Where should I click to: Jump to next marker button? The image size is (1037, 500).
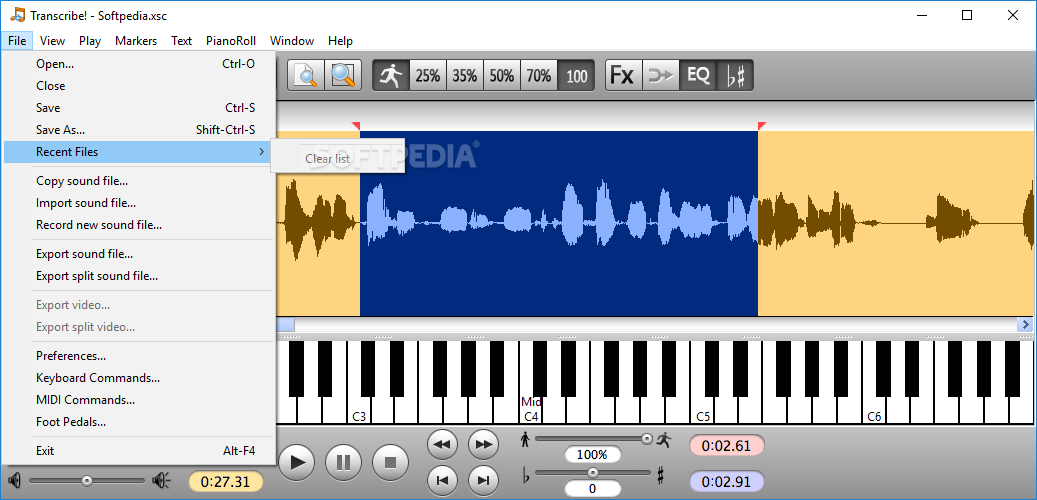coord(483,481)
